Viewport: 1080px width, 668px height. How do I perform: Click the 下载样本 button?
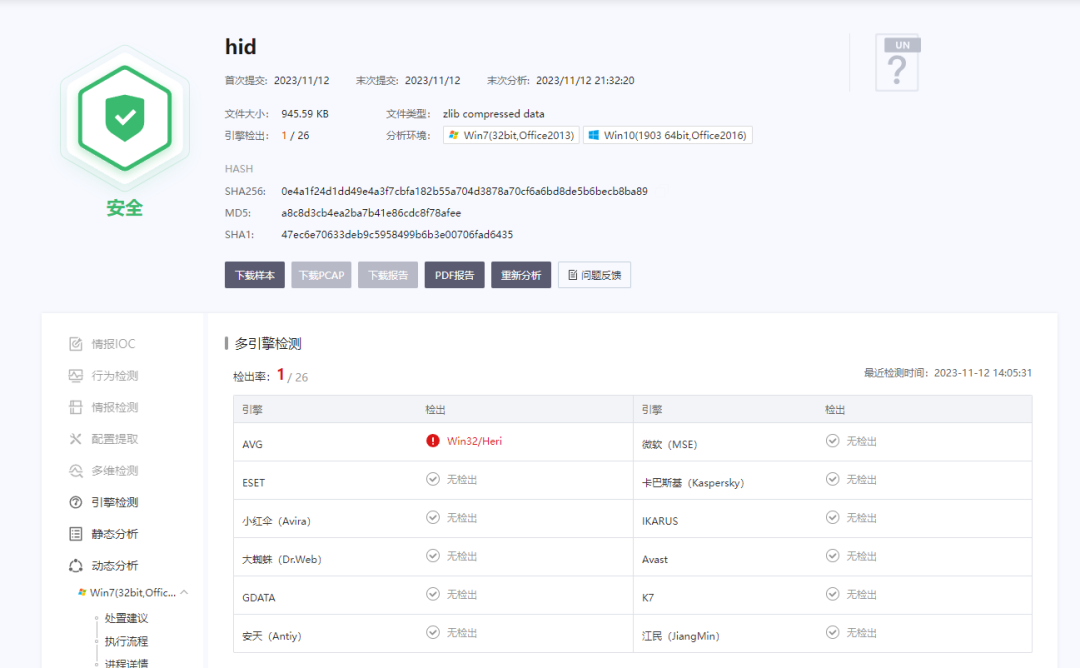tap(255, 275)
